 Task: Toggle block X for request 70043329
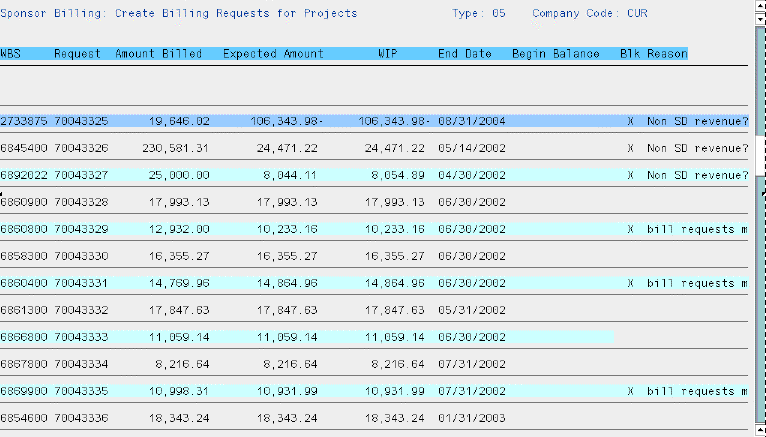[x=630, y=229]
